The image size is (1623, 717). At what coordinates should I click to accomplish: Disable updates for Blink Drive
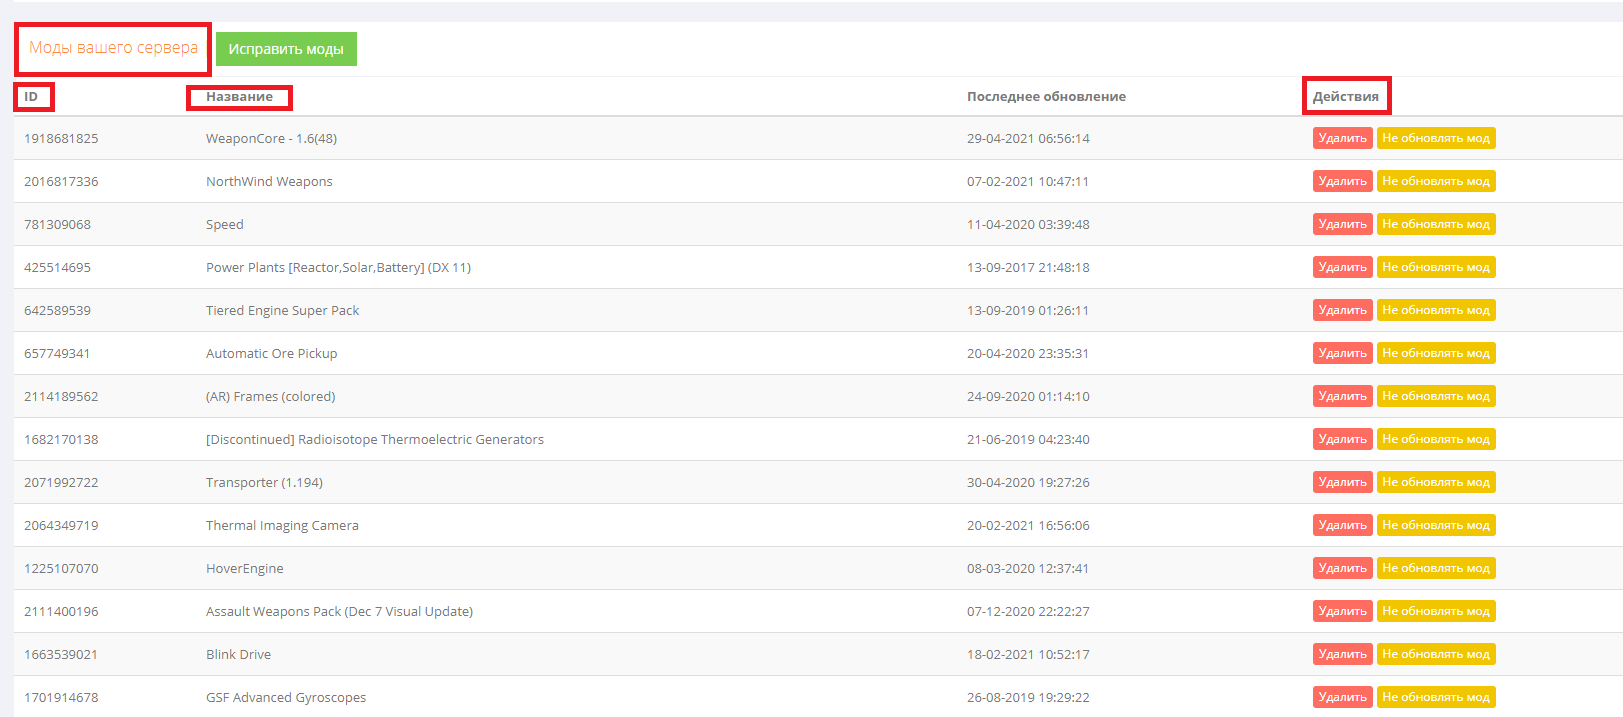tap(1436, 654)
